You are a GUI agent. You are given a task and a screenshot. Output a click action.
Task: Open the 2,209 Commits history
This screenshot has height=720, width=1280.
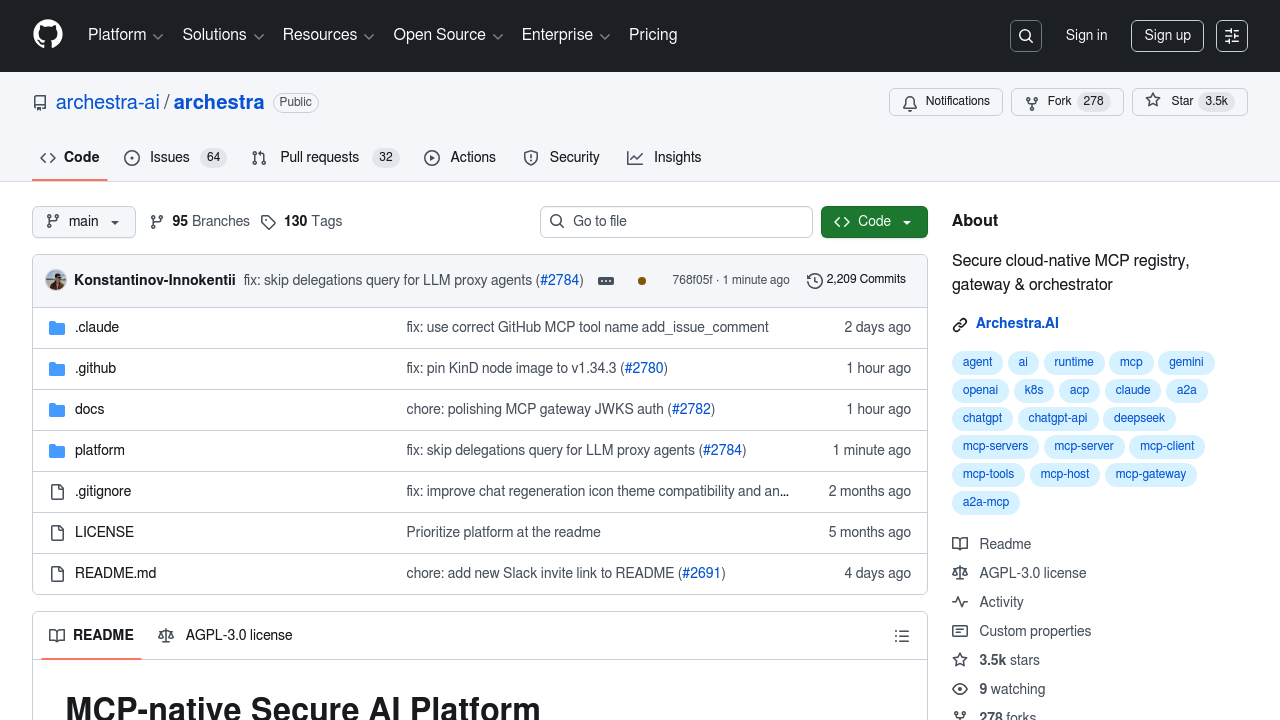(856, 280)
